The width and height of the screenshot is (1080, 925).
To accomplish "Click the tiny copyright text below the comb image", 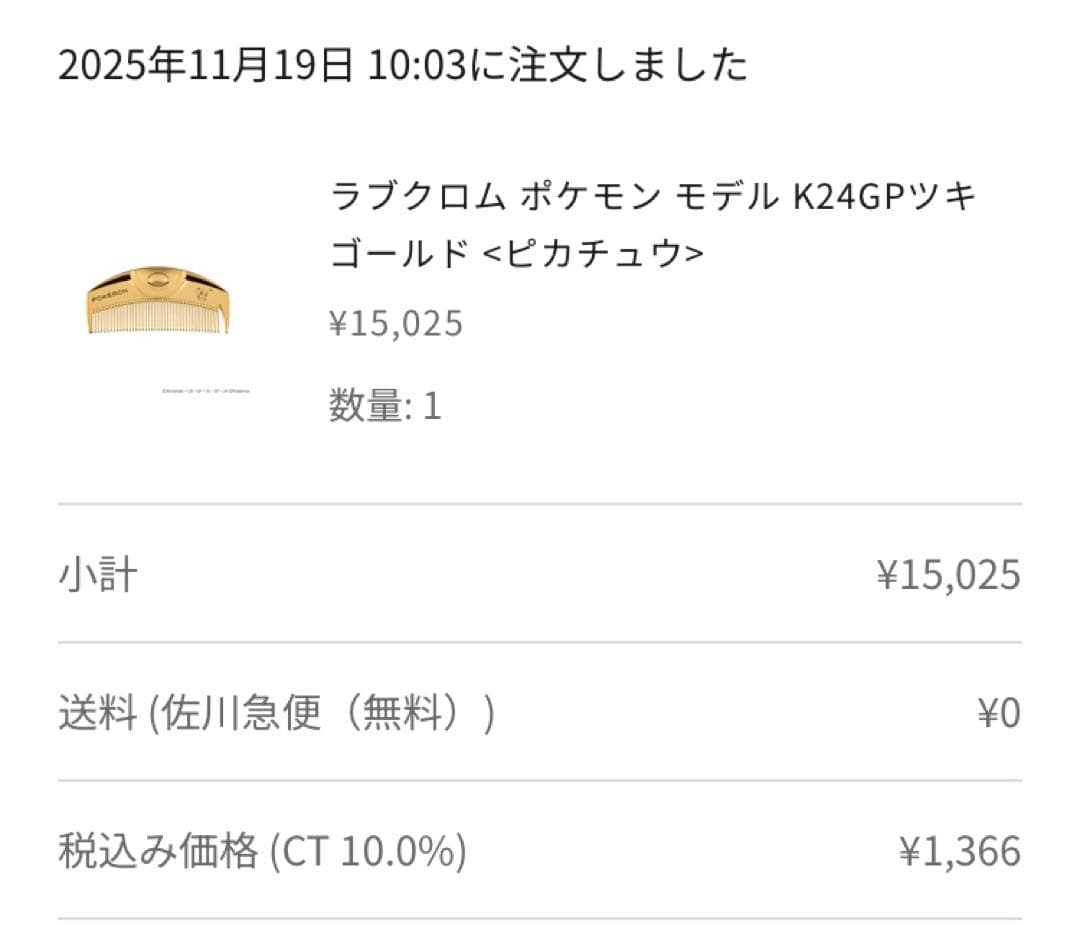I will coord(205,391).
